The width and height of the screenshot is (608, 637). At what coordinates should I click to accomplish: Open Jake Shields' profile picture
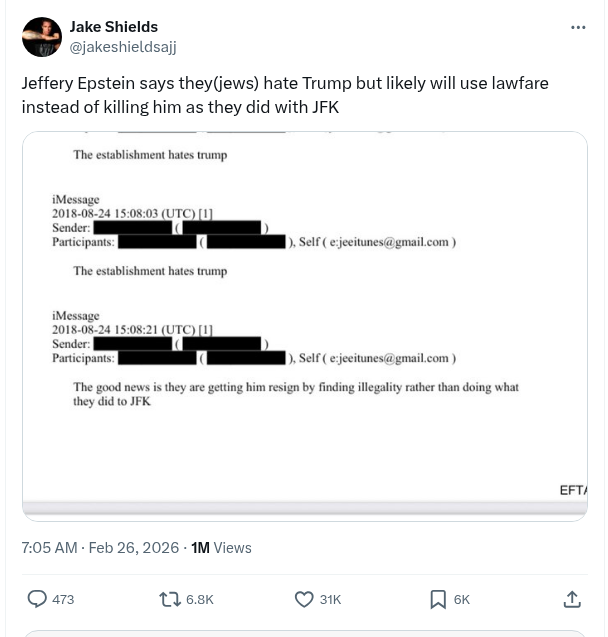[x=42, y=37]
